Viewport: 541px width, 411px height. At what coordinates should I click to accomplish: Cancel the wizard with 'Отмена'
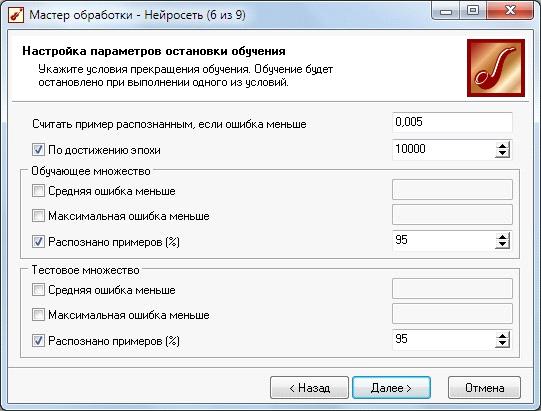tap(484, 388)
